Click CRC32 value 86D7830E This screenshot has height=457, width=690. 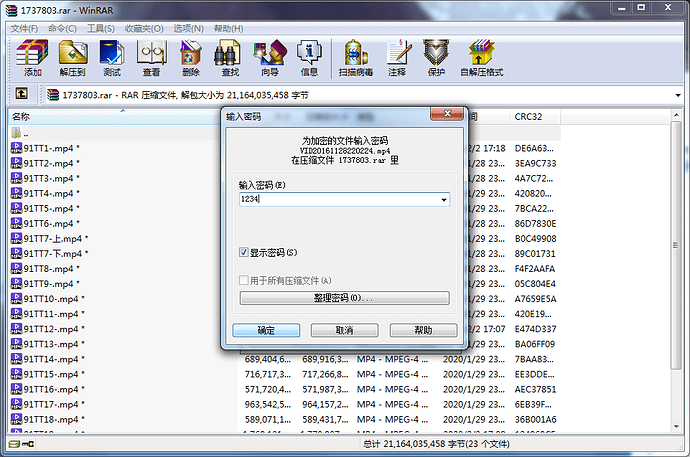point(535,223)
